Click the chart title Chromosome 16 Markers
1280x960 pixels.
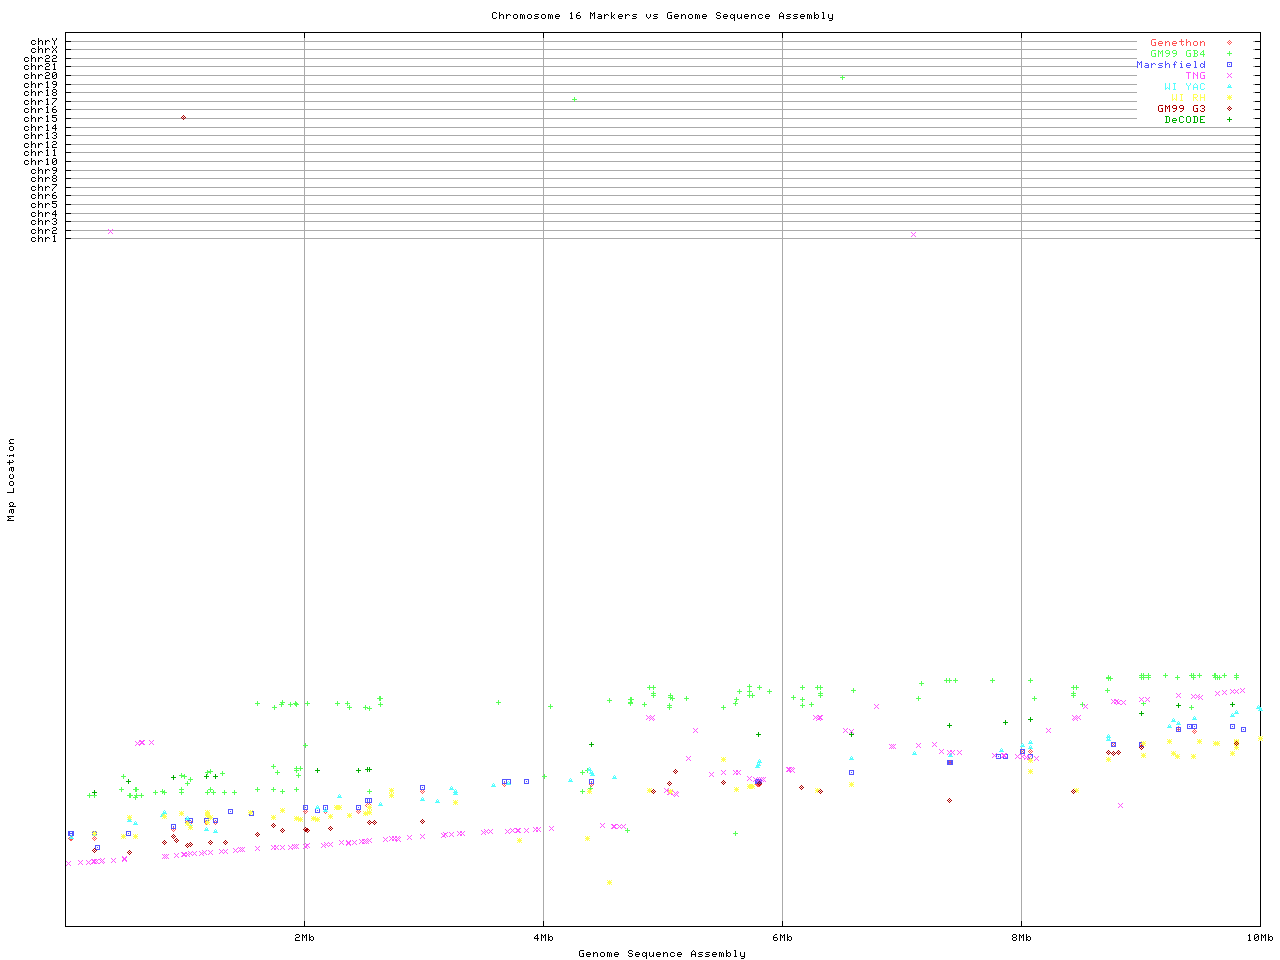(662, 16)
